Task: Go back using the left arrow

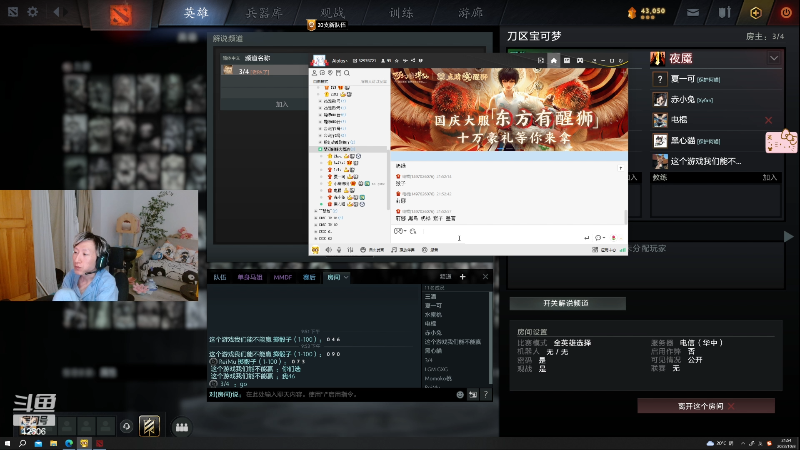Action: (x=56, y=11)
